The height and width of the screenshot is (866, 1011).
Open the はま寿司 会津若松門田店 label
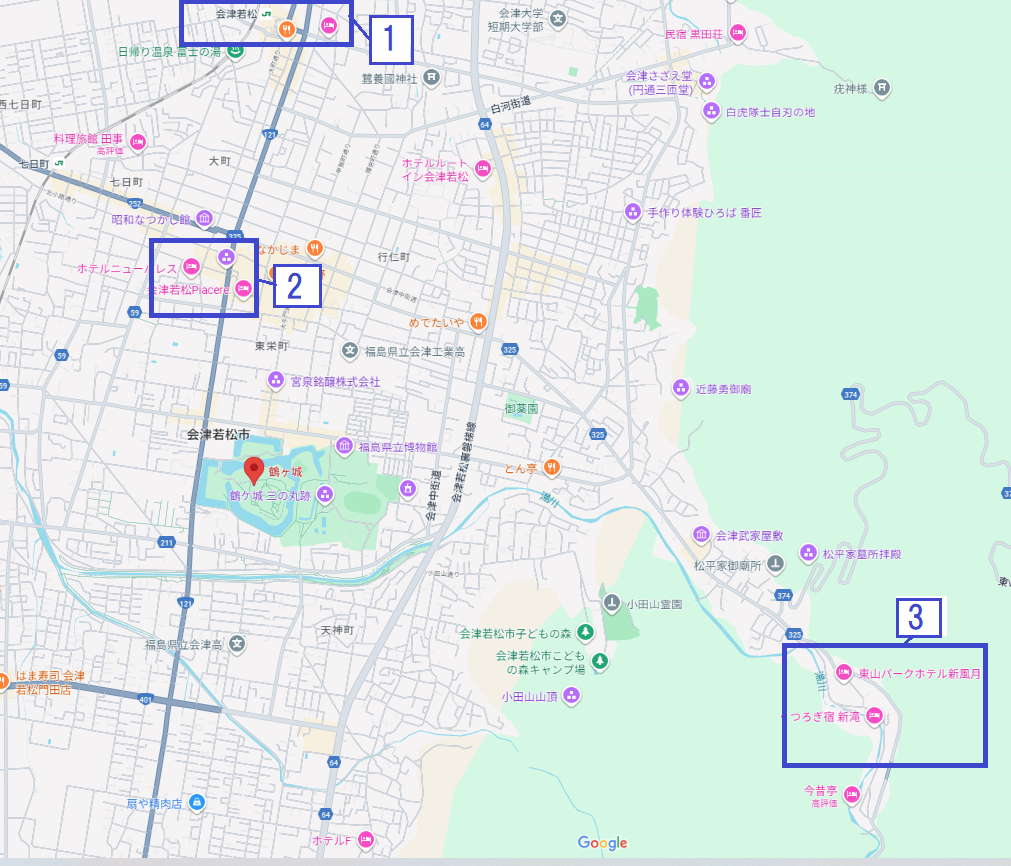click(50, 682)
